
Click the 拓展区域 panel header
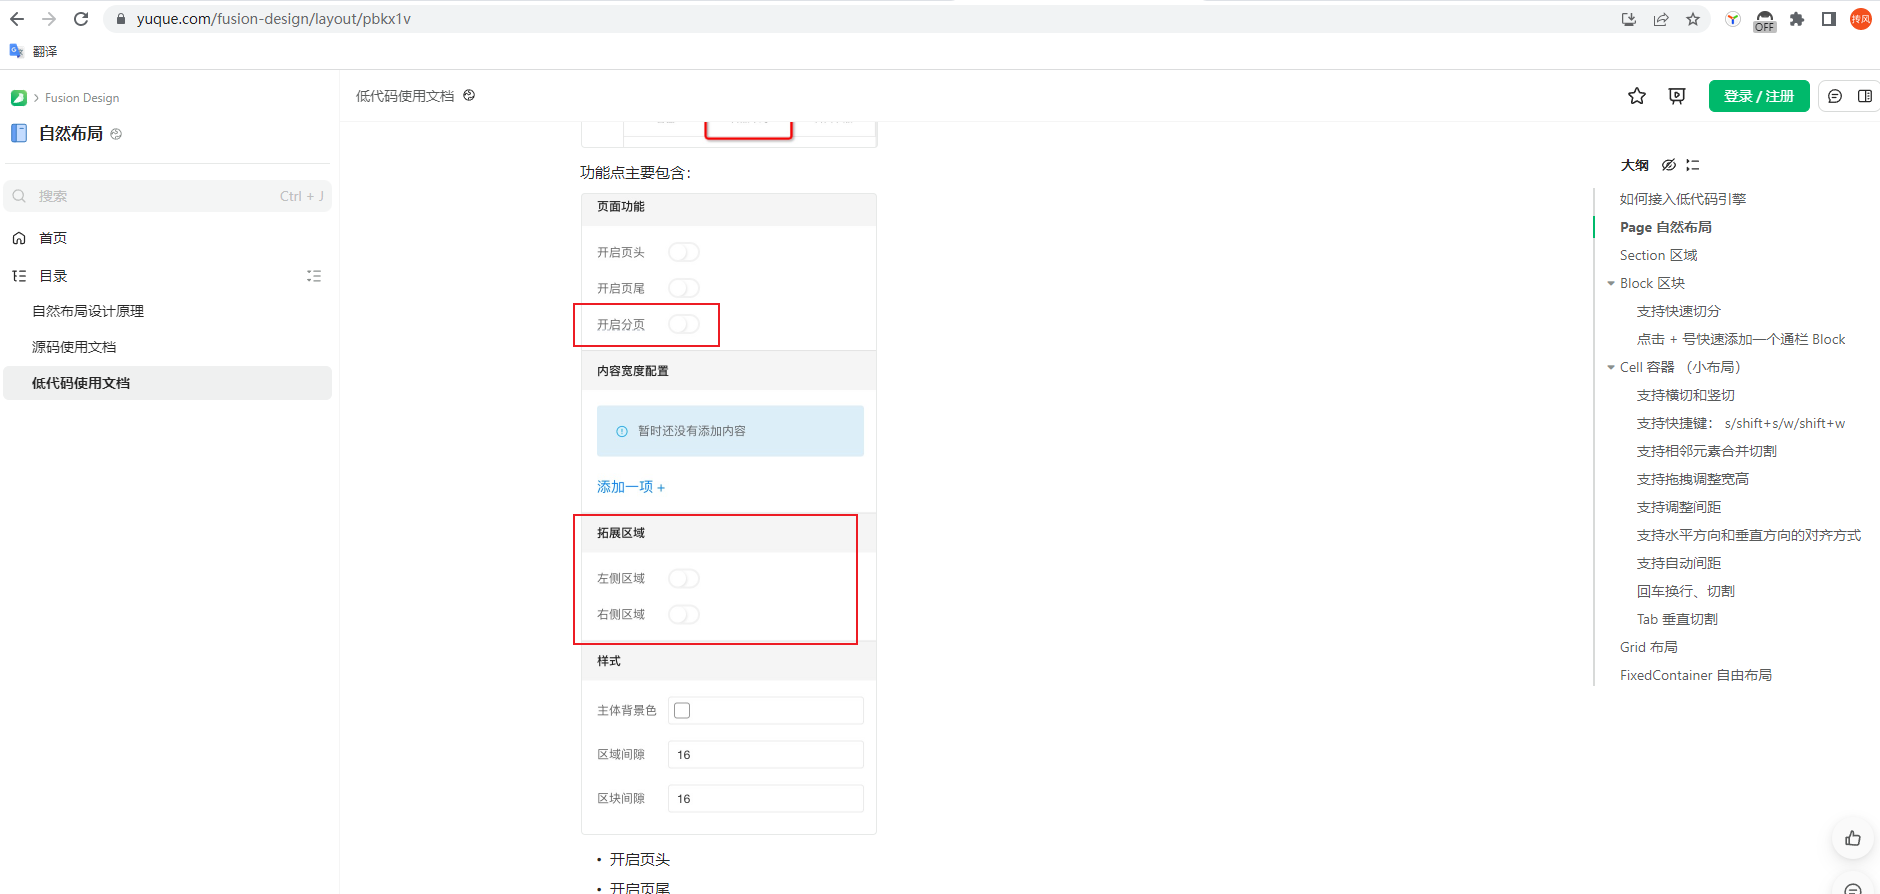(x=729, y=533)
